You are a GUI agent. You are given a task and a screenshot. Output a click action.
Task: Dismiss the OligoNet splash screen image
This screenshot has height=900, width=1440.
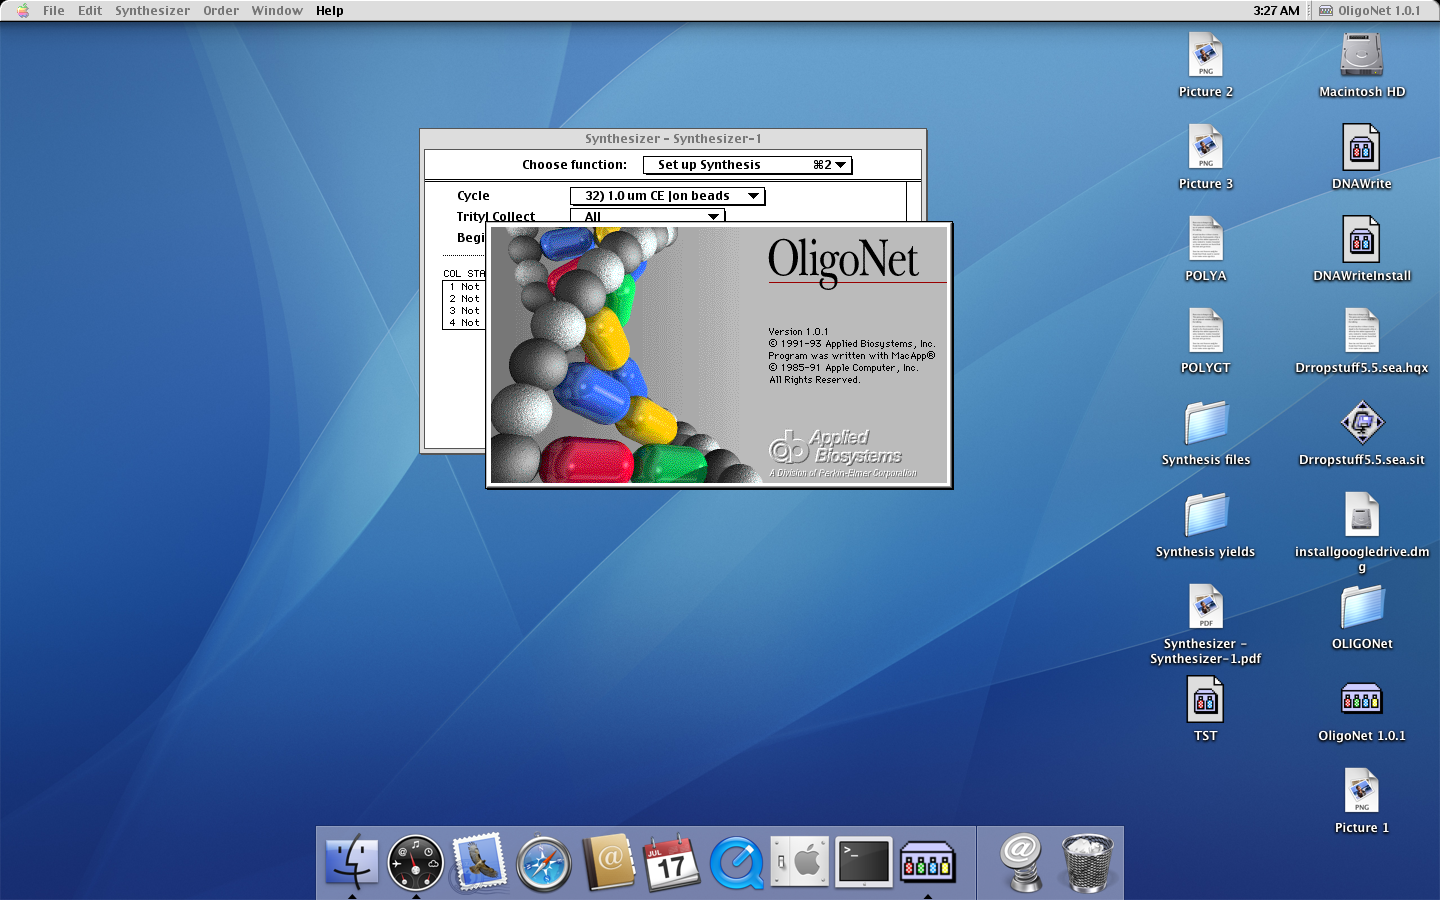click(719, 355)
